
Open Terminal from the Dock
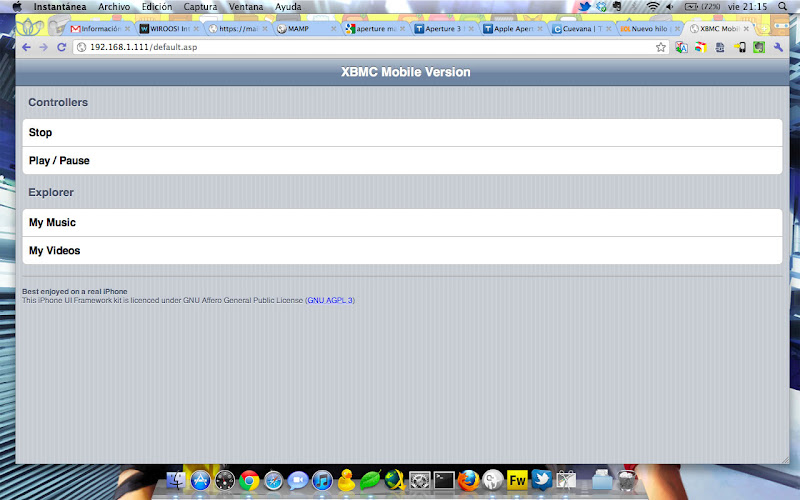[444, 480]
